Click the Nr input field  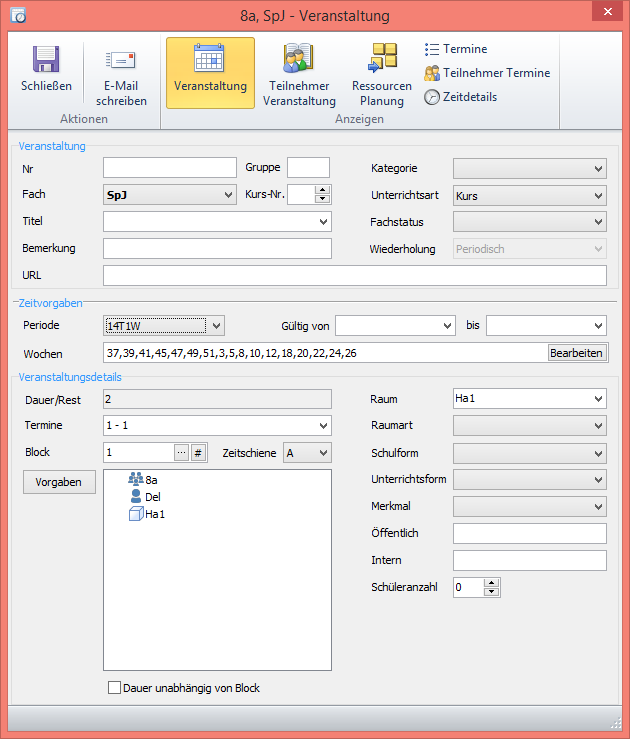(170, 168)
